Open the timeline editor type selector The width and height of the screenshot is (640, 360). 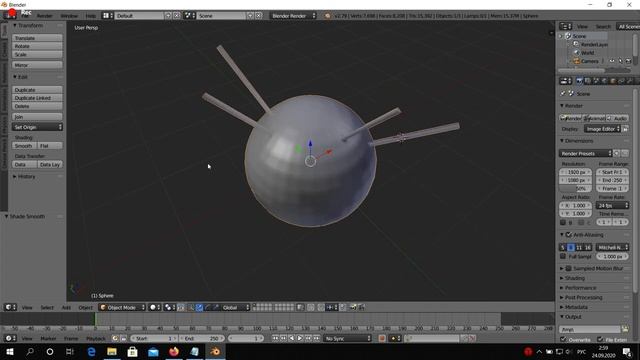tap(10, 338)
